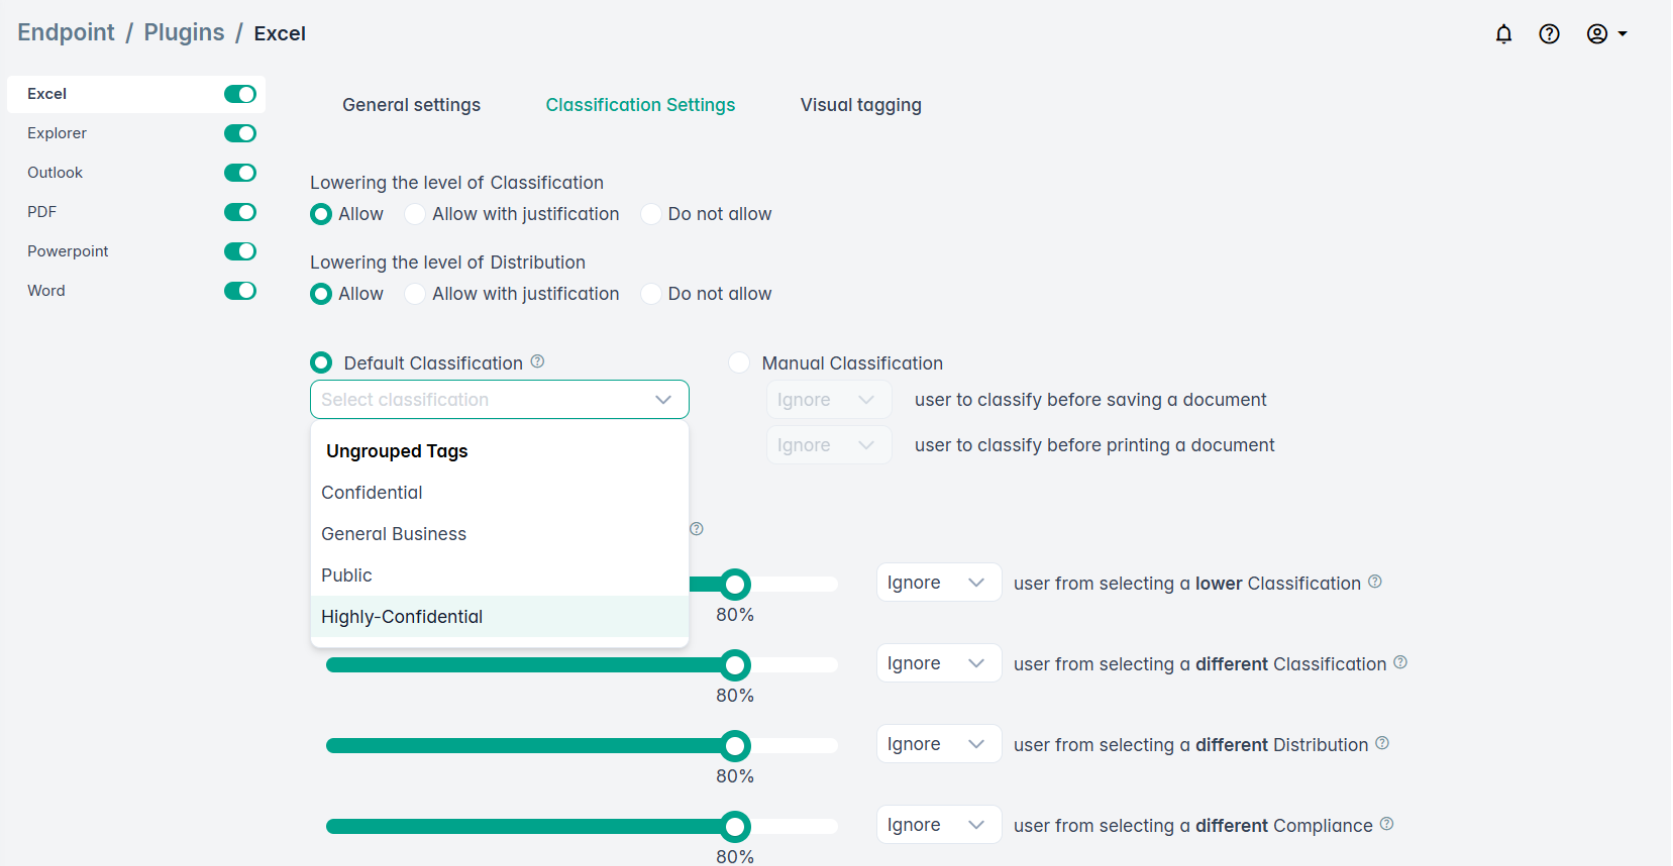
Task: Go to Plugins in the breadcrumb
Action: 184,32
